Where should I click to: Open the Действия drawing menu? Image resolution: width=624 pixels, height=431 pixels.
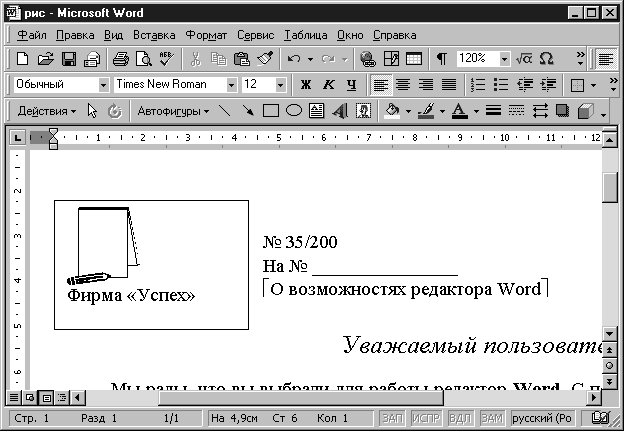point(46,111)
